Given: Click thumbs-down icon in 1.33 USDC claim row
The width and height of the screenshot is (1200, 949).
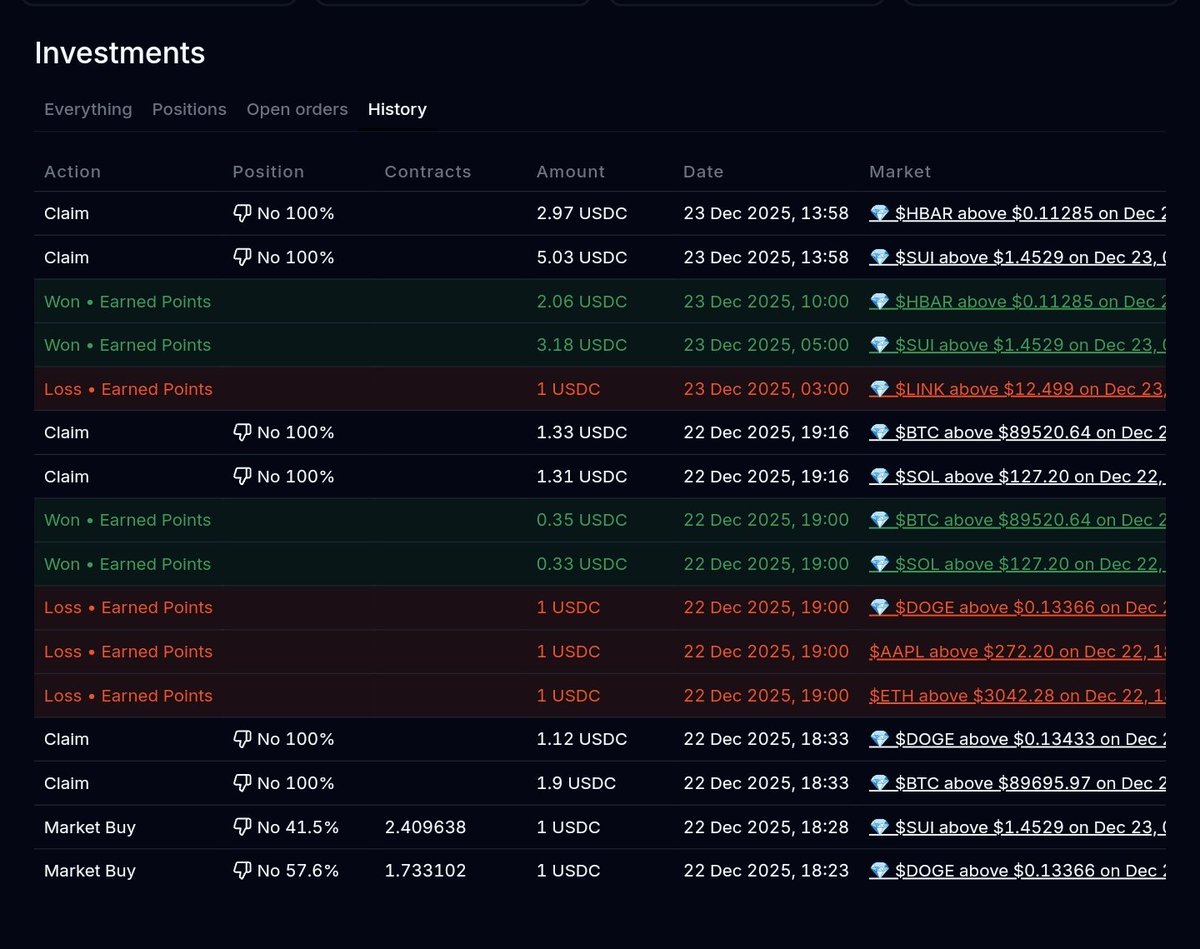Looking at the screenshot, I should pos(242,433).
